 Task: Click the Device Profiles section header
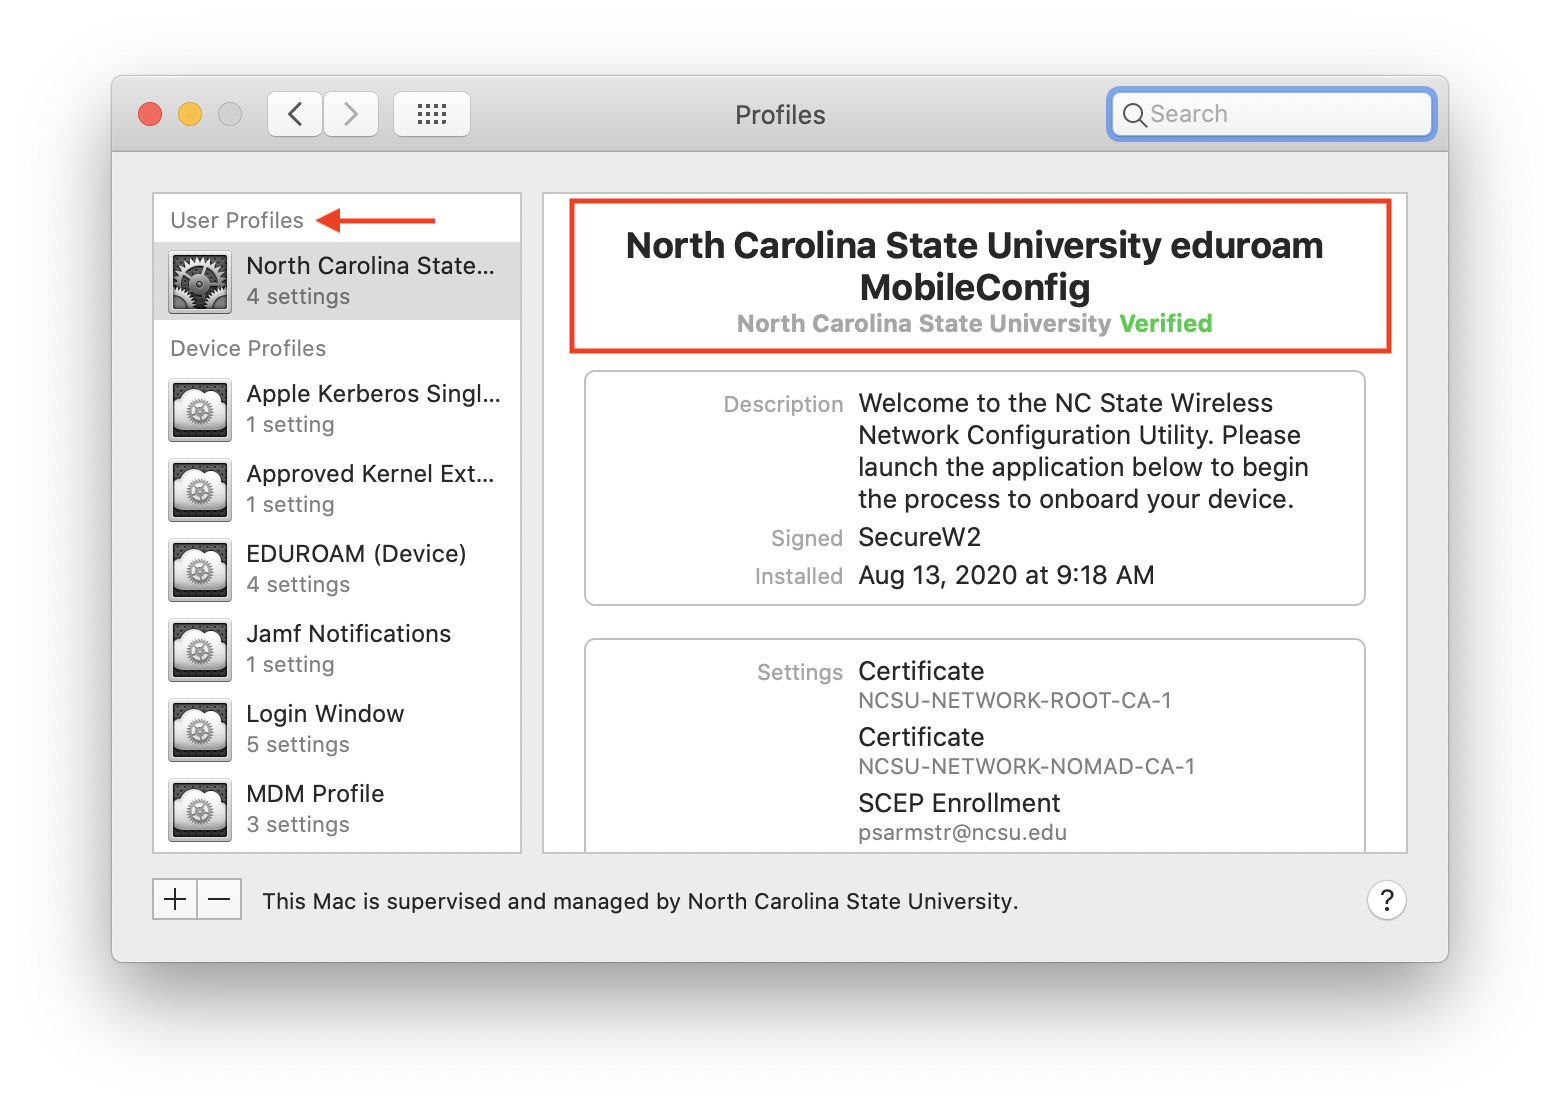click(x=248, y=348)
